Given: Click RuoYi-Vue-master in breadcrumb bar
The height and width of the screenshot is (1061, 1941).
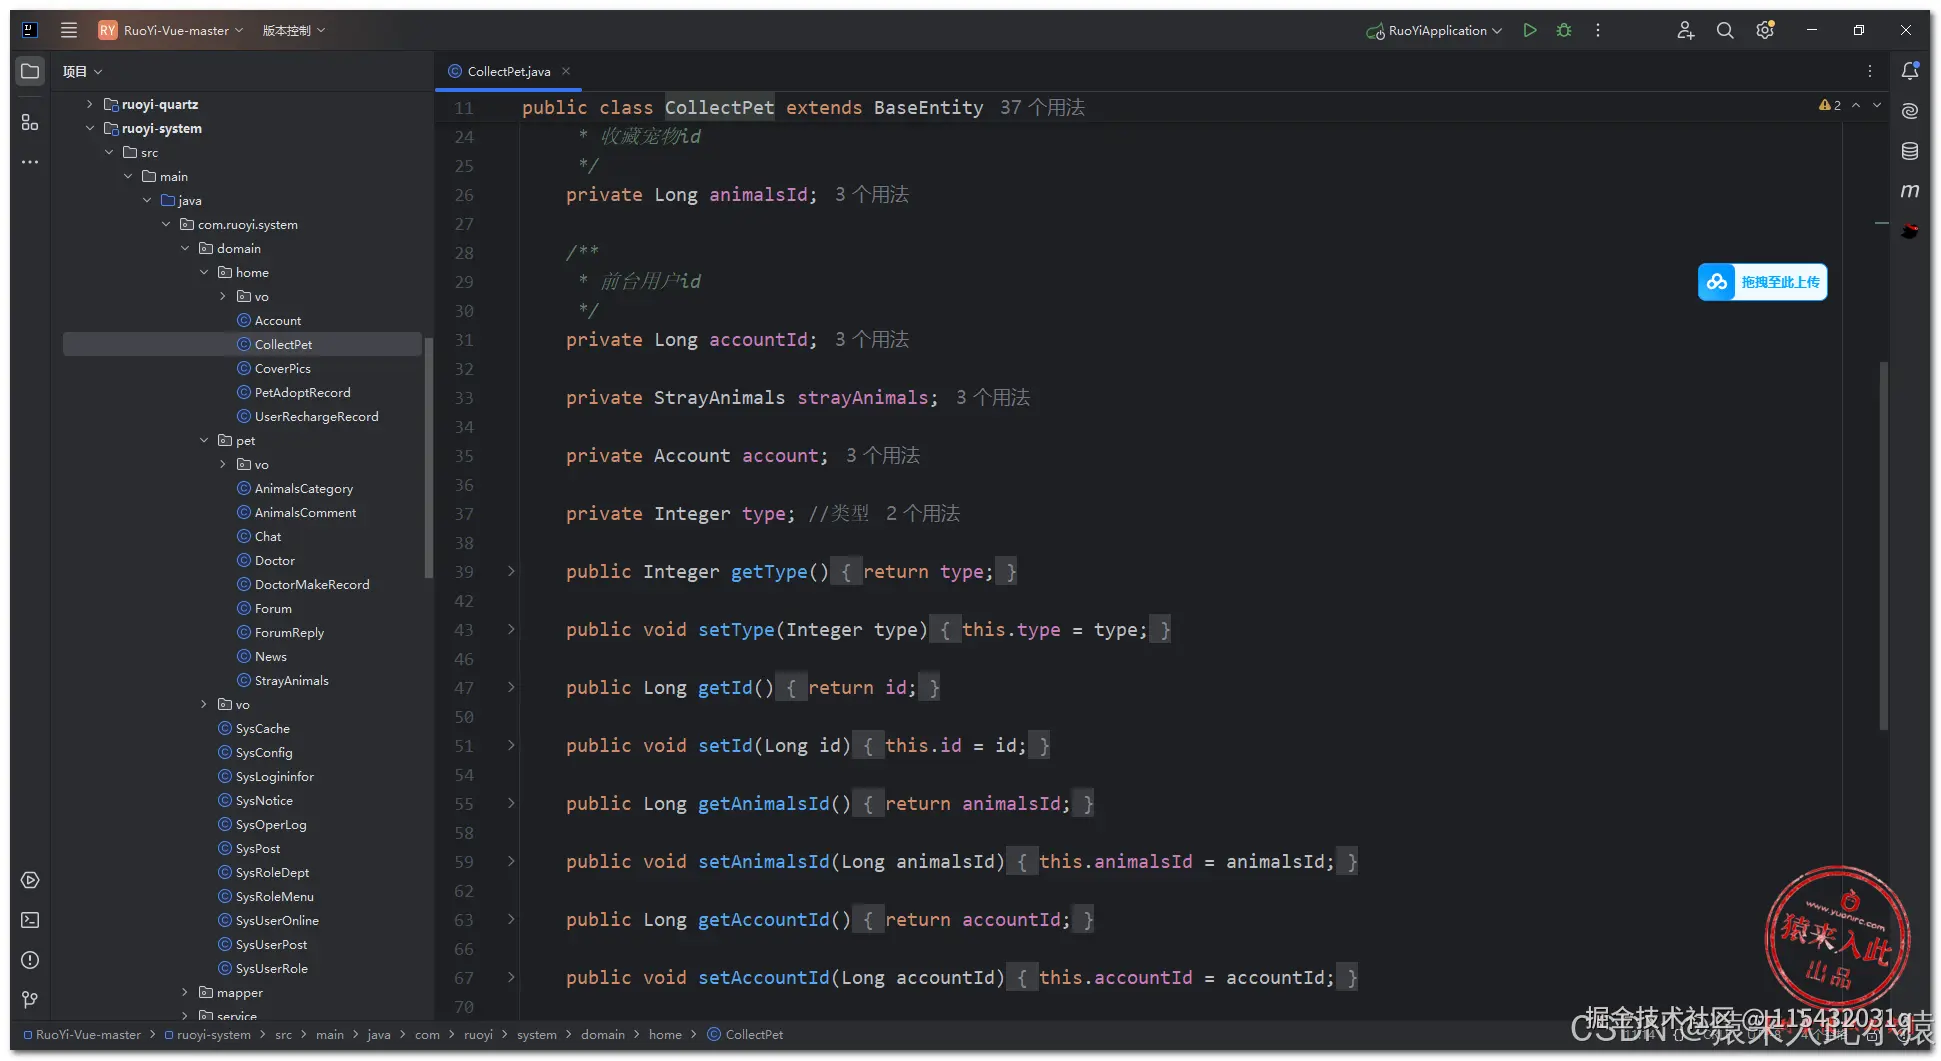Looking at the screenshot, I should [x=88, y=1034].
